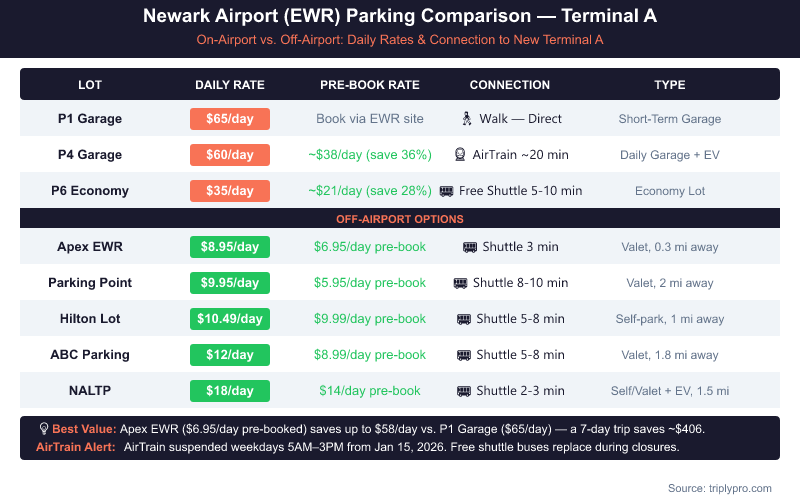The width and height of the screenshot is (800, 500).
Task: Click the walking person icon for P1 Garage
Action: tap(466, 119)
